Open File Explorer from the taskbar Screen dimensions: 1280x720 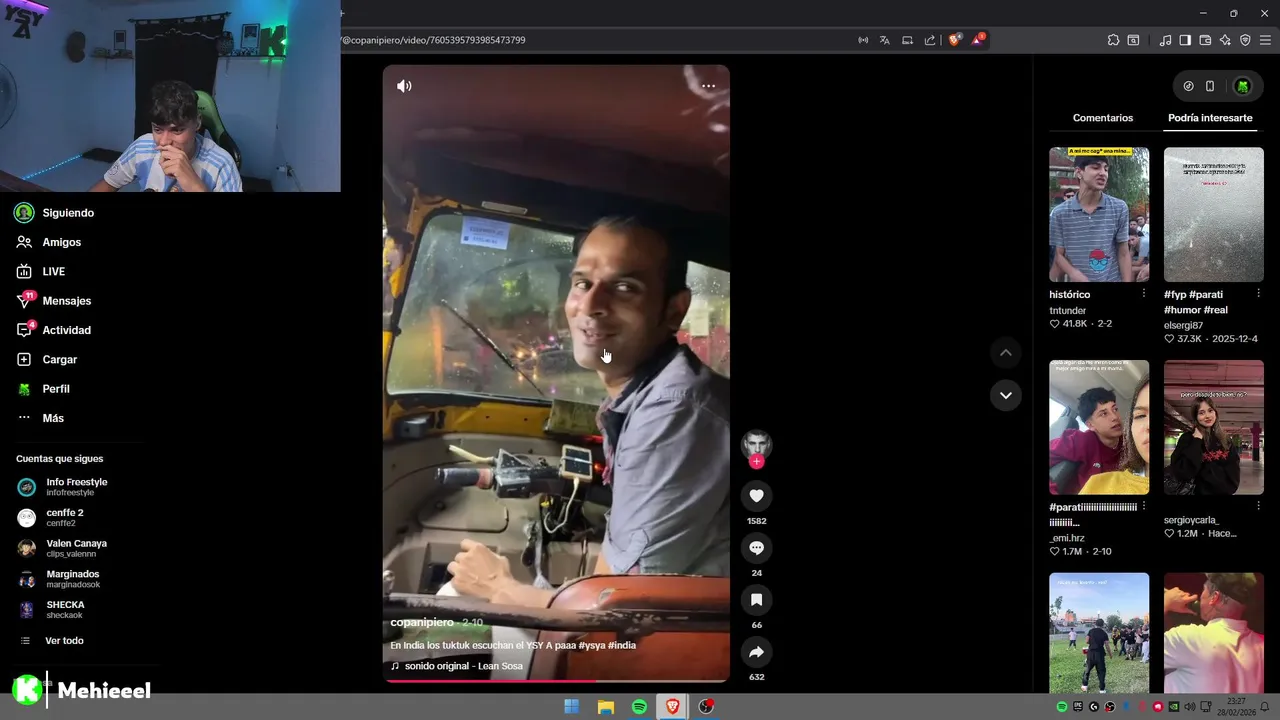coord(605,707)
